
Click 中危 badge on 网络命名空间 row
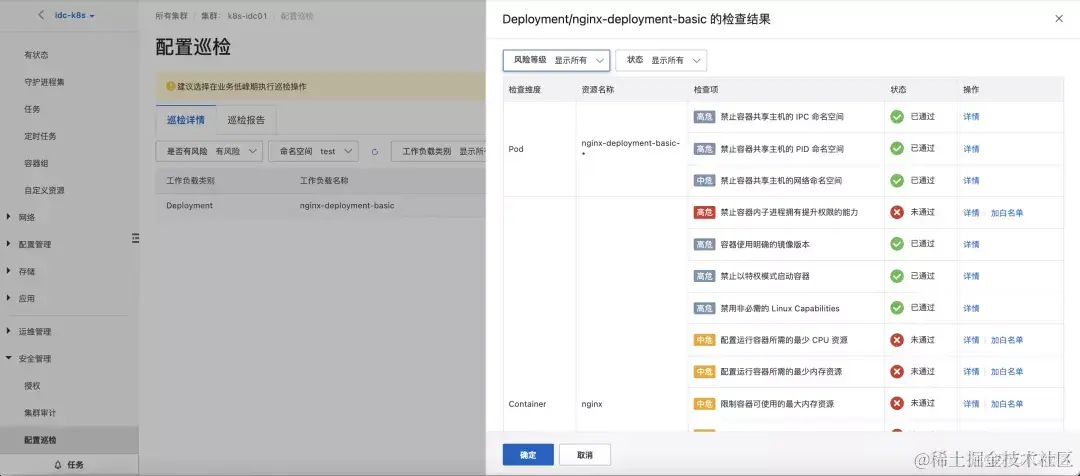pos(705,180)
